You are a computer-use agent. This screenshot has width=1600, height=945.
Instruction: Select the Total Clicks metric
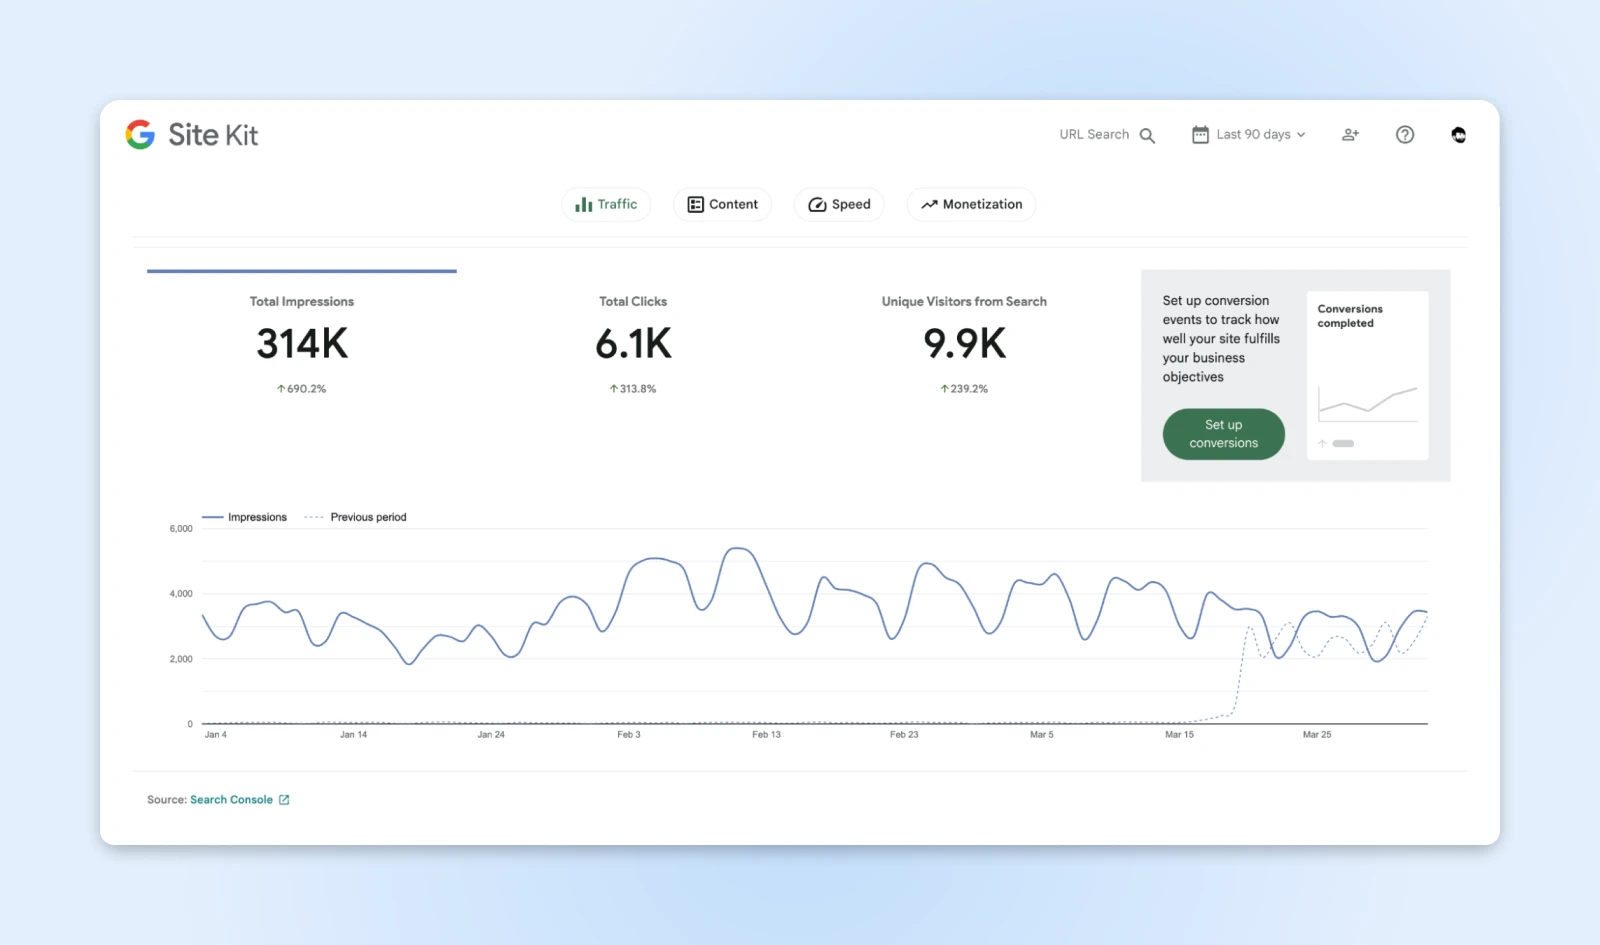click(633, 344)
